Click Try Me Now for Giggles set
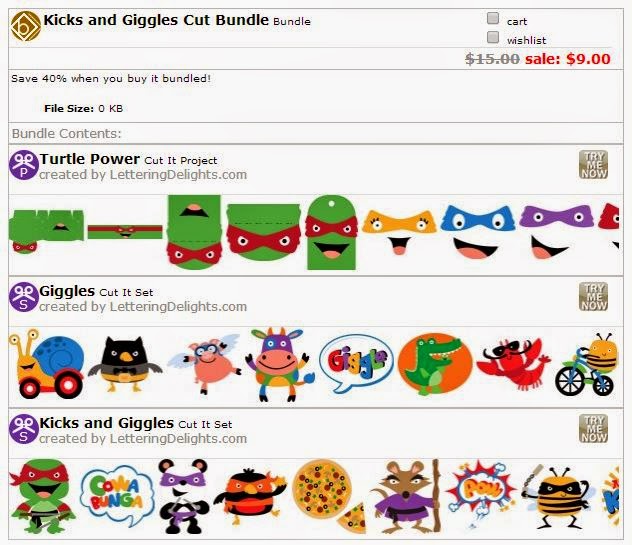Viewport: 632px width, 545px height. tap(593, 296)
